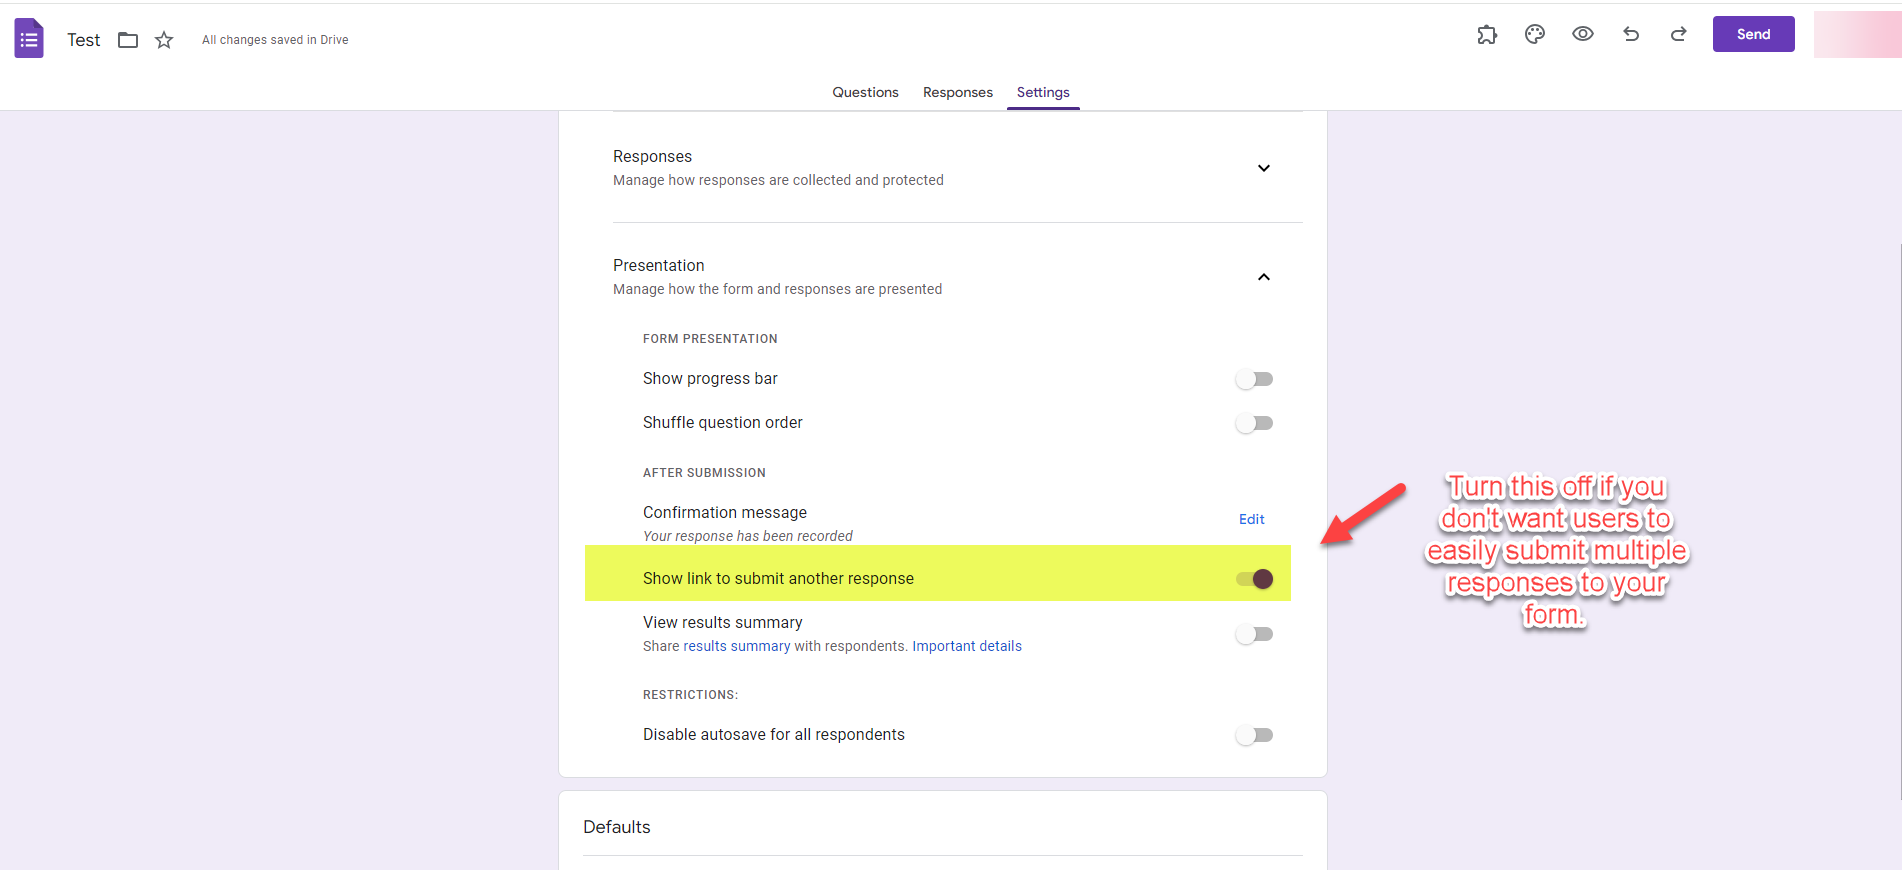
Task: Open the move to folder icon
Action: click(x=128, y=40)
